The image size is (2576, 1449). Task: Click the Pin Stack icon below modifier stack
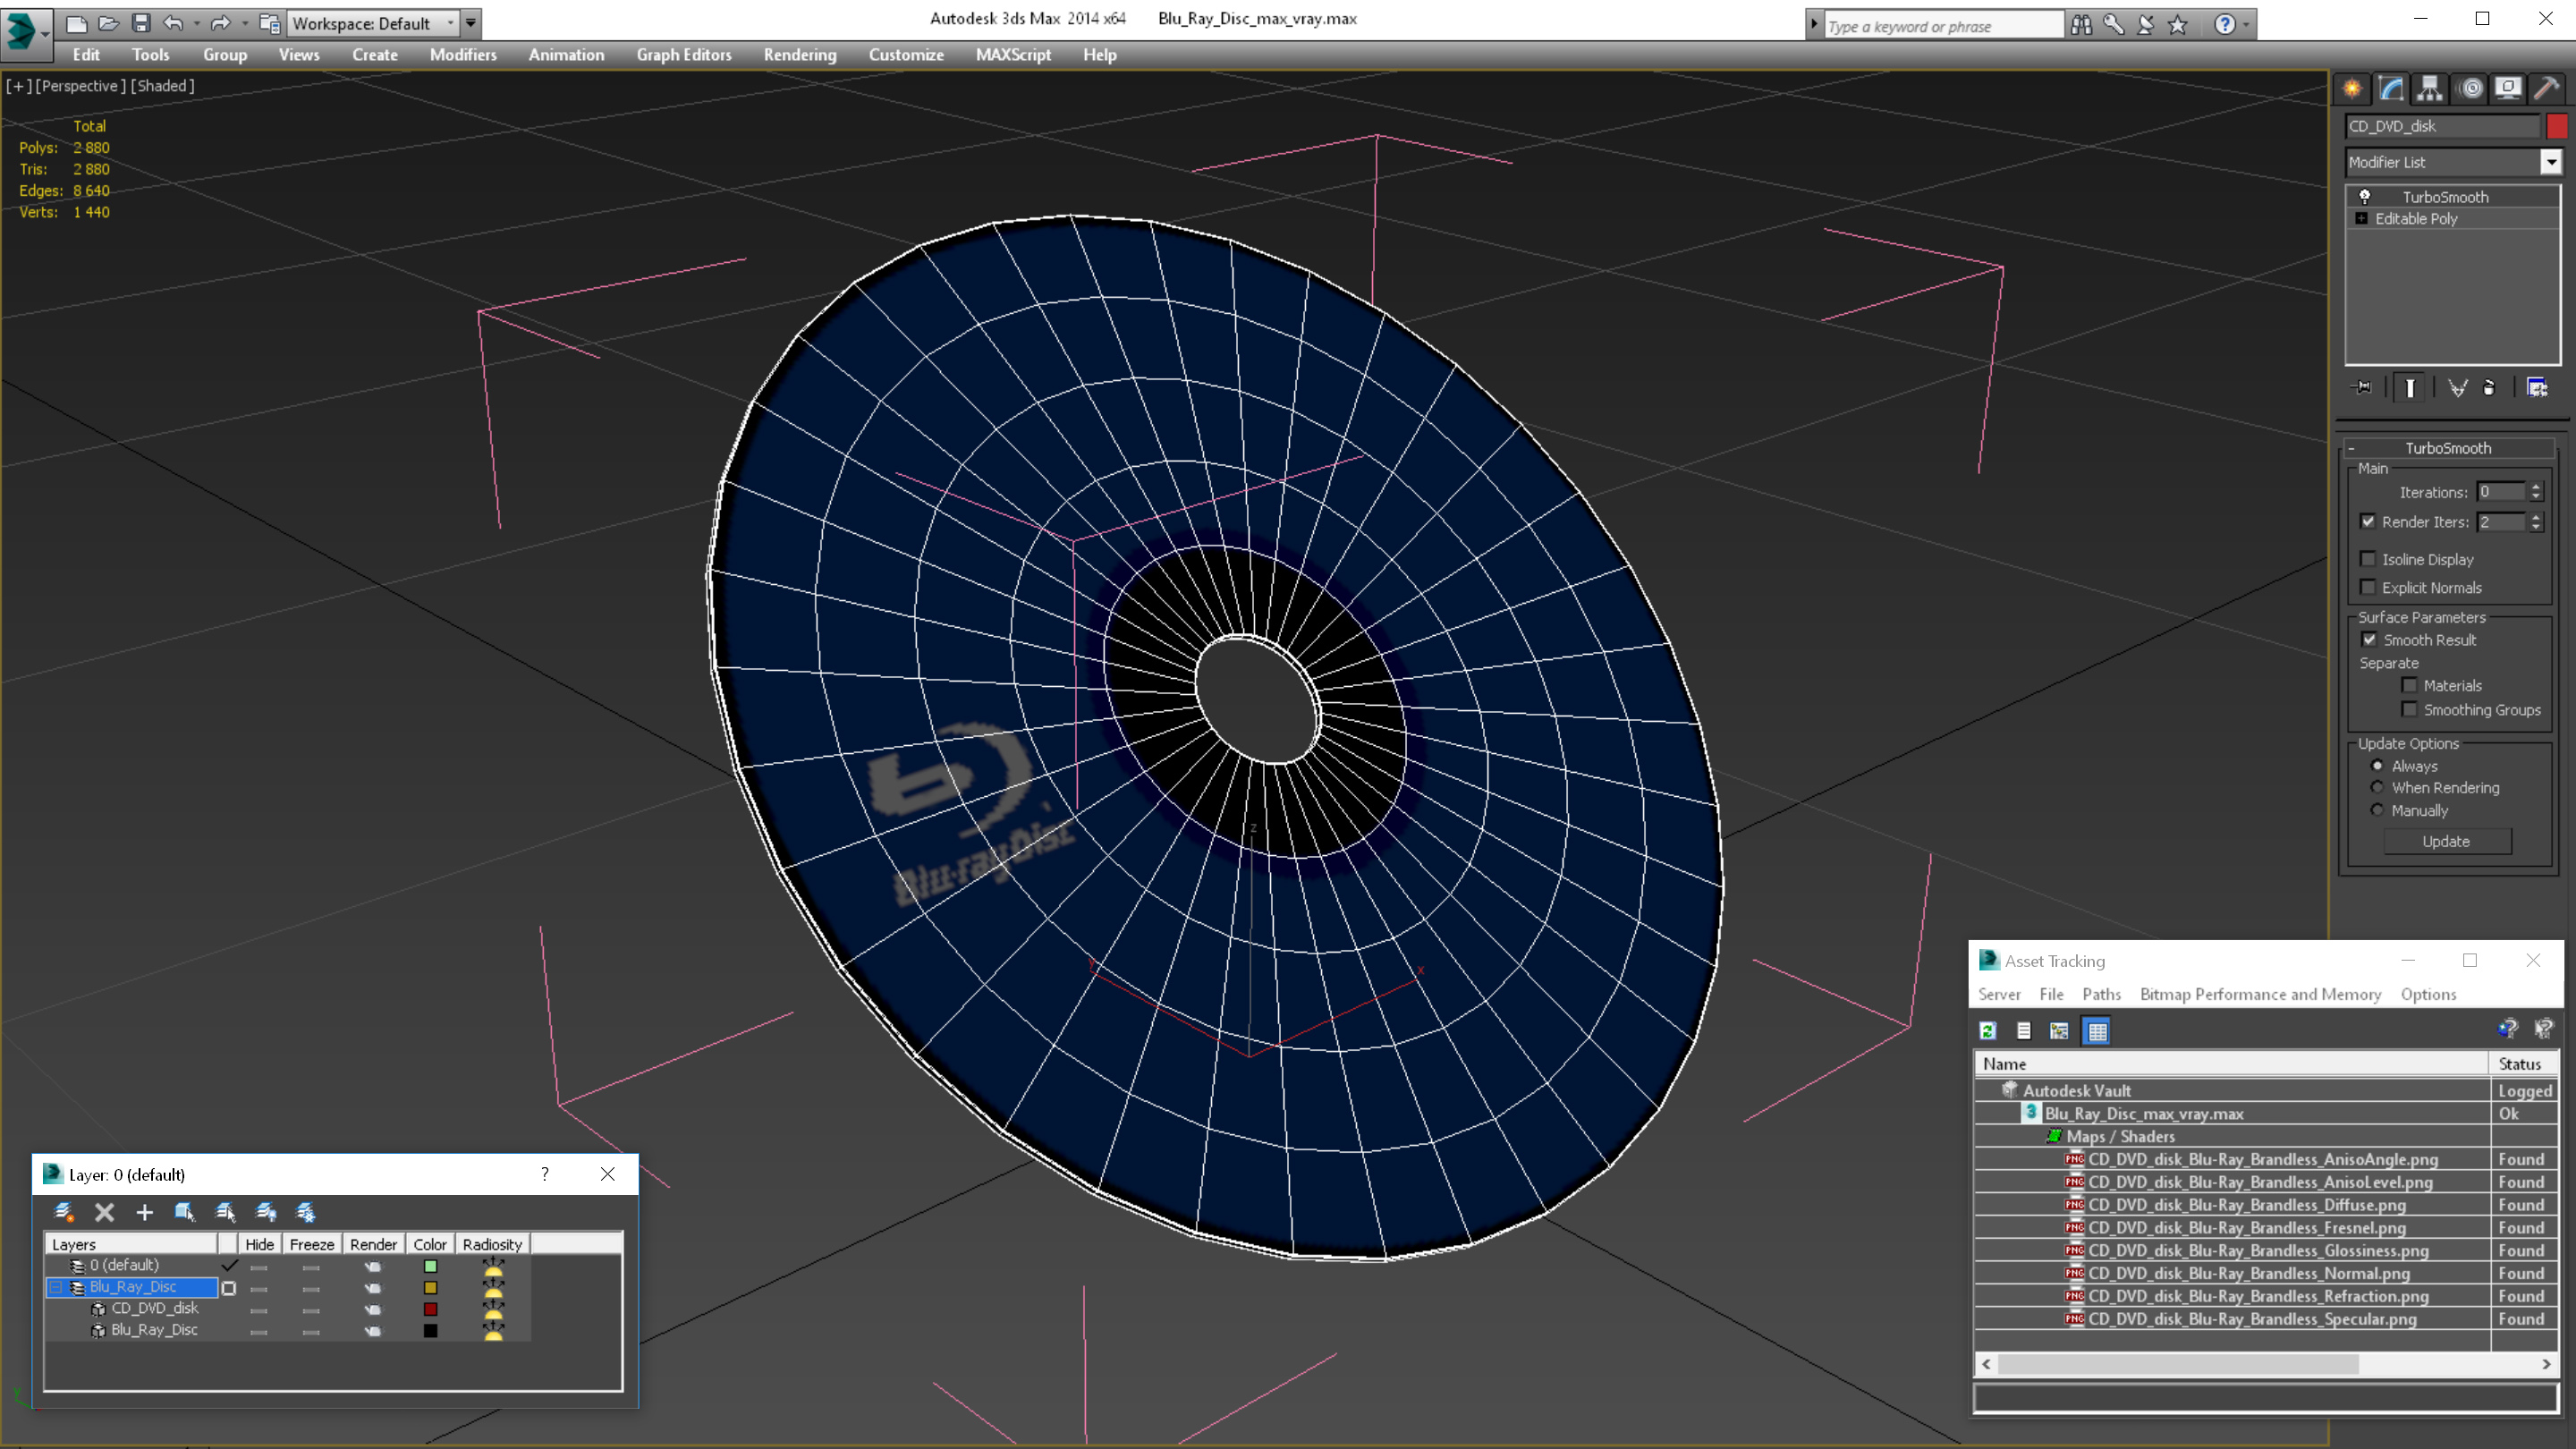coord(2362,387)
